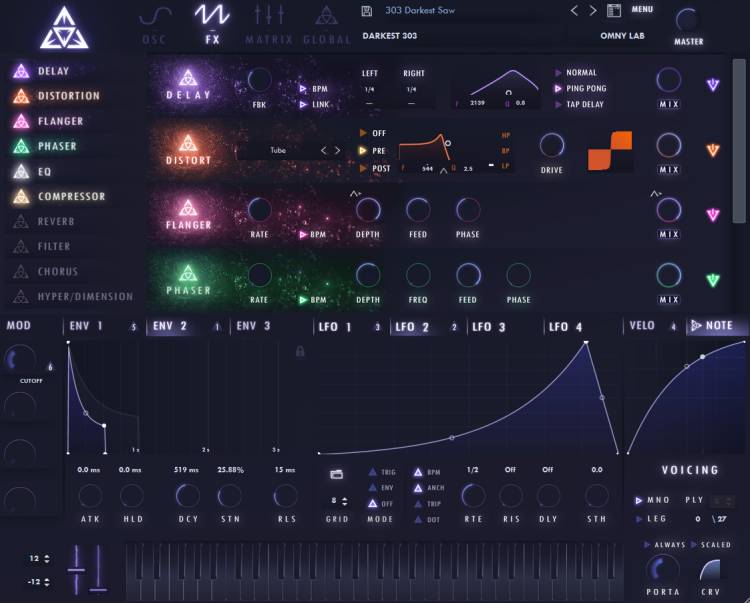Toggle the Flanger BPM sync
750x603 pixels.
(x=303, y=234)
